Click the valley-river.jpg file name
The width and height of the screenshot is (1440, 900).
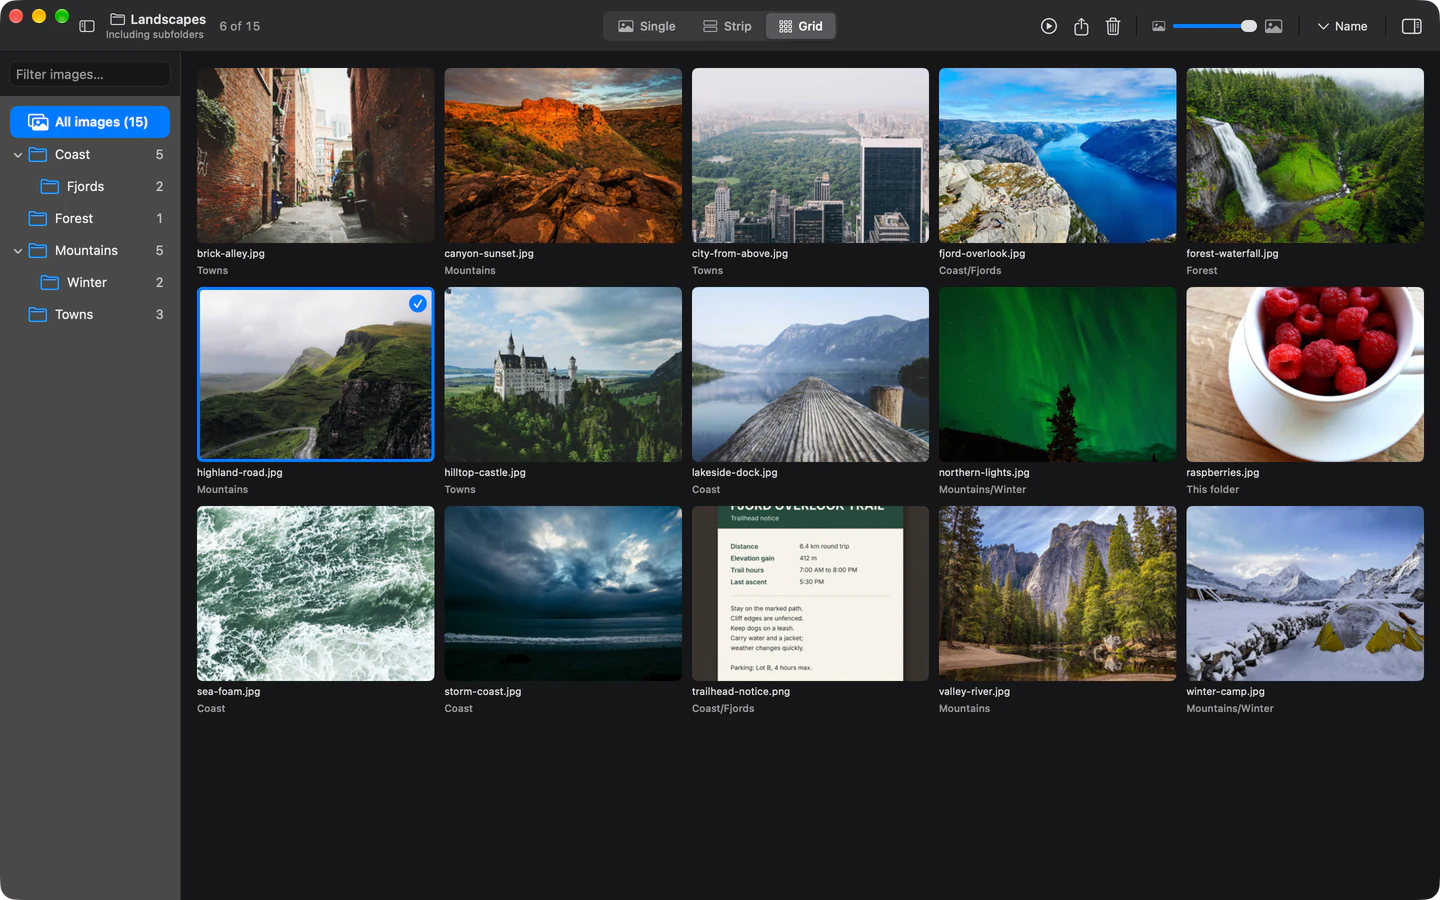click(974, 692)
